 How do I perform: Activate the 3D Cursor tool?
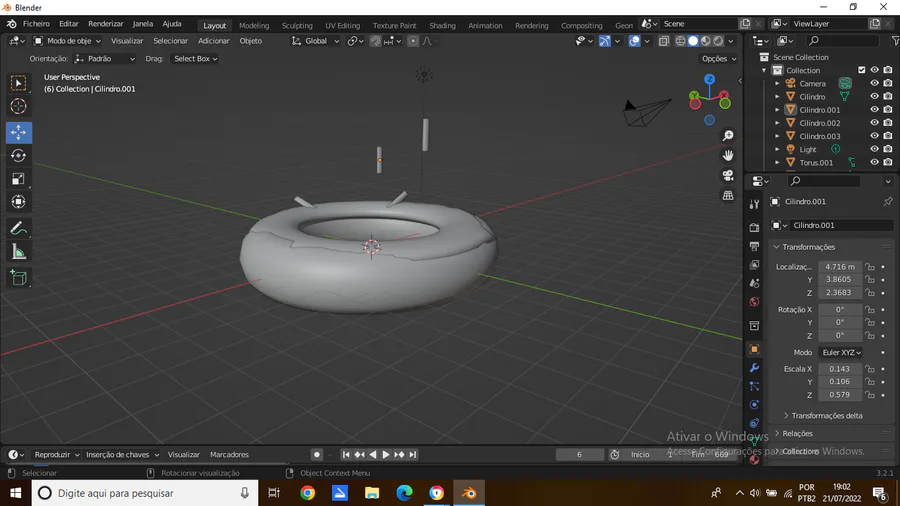click(x=18, y=107)
